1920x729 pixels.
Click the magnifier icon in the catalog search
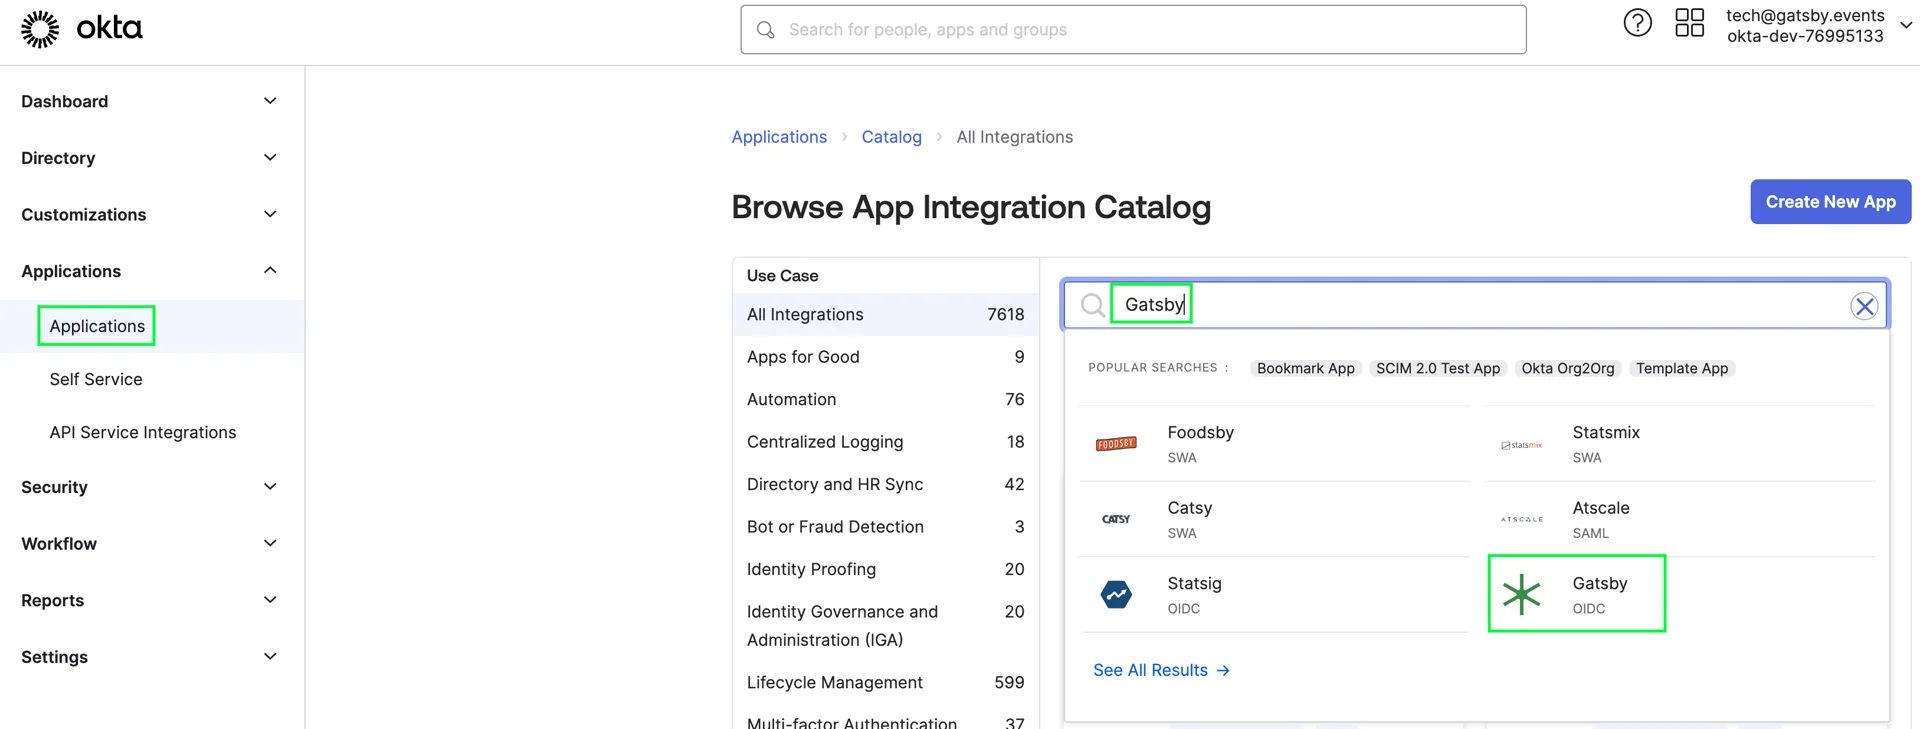[x=1092, y=305]
